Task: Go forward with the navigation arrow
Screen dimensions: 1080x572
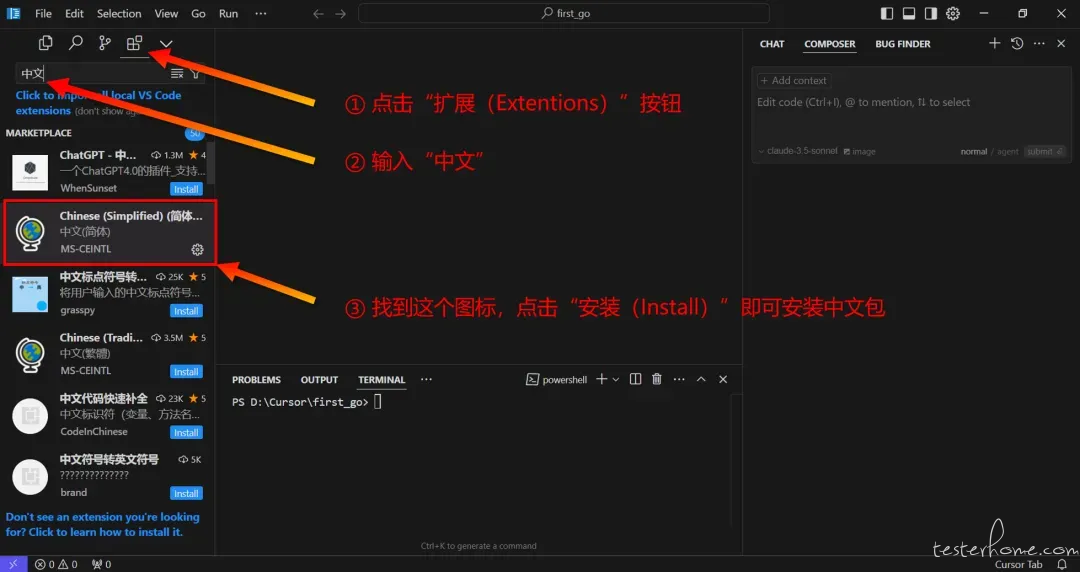Action: point(340,14)
